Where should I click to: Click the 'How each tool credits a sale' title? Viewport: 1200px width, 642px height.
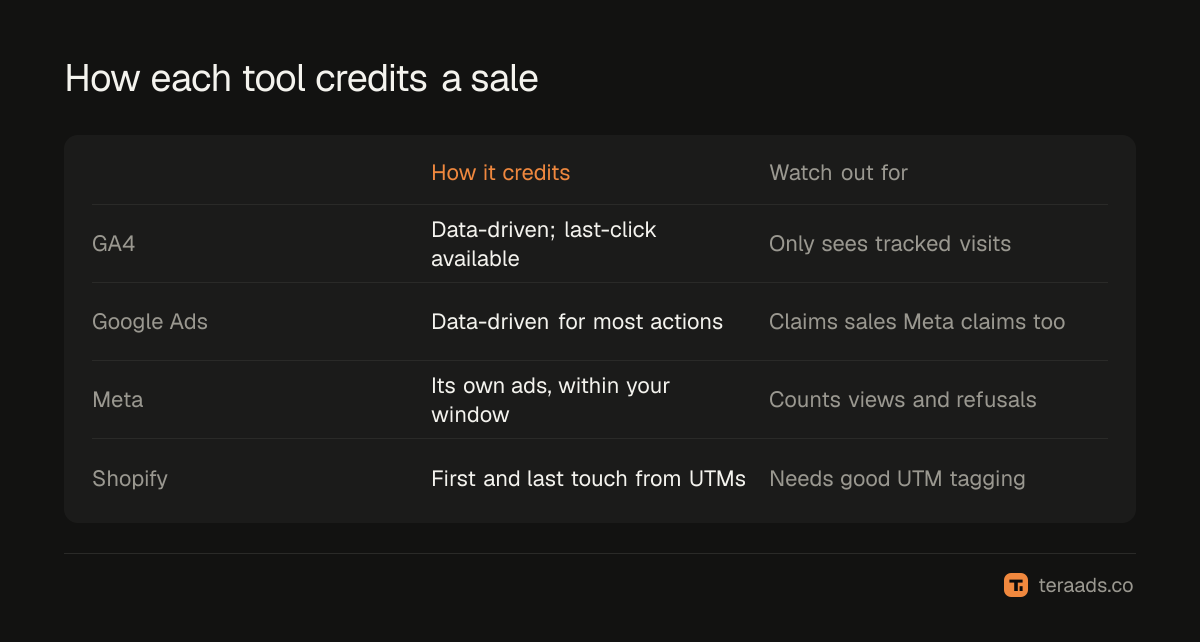pyautogui.click(x=301, y=79)
